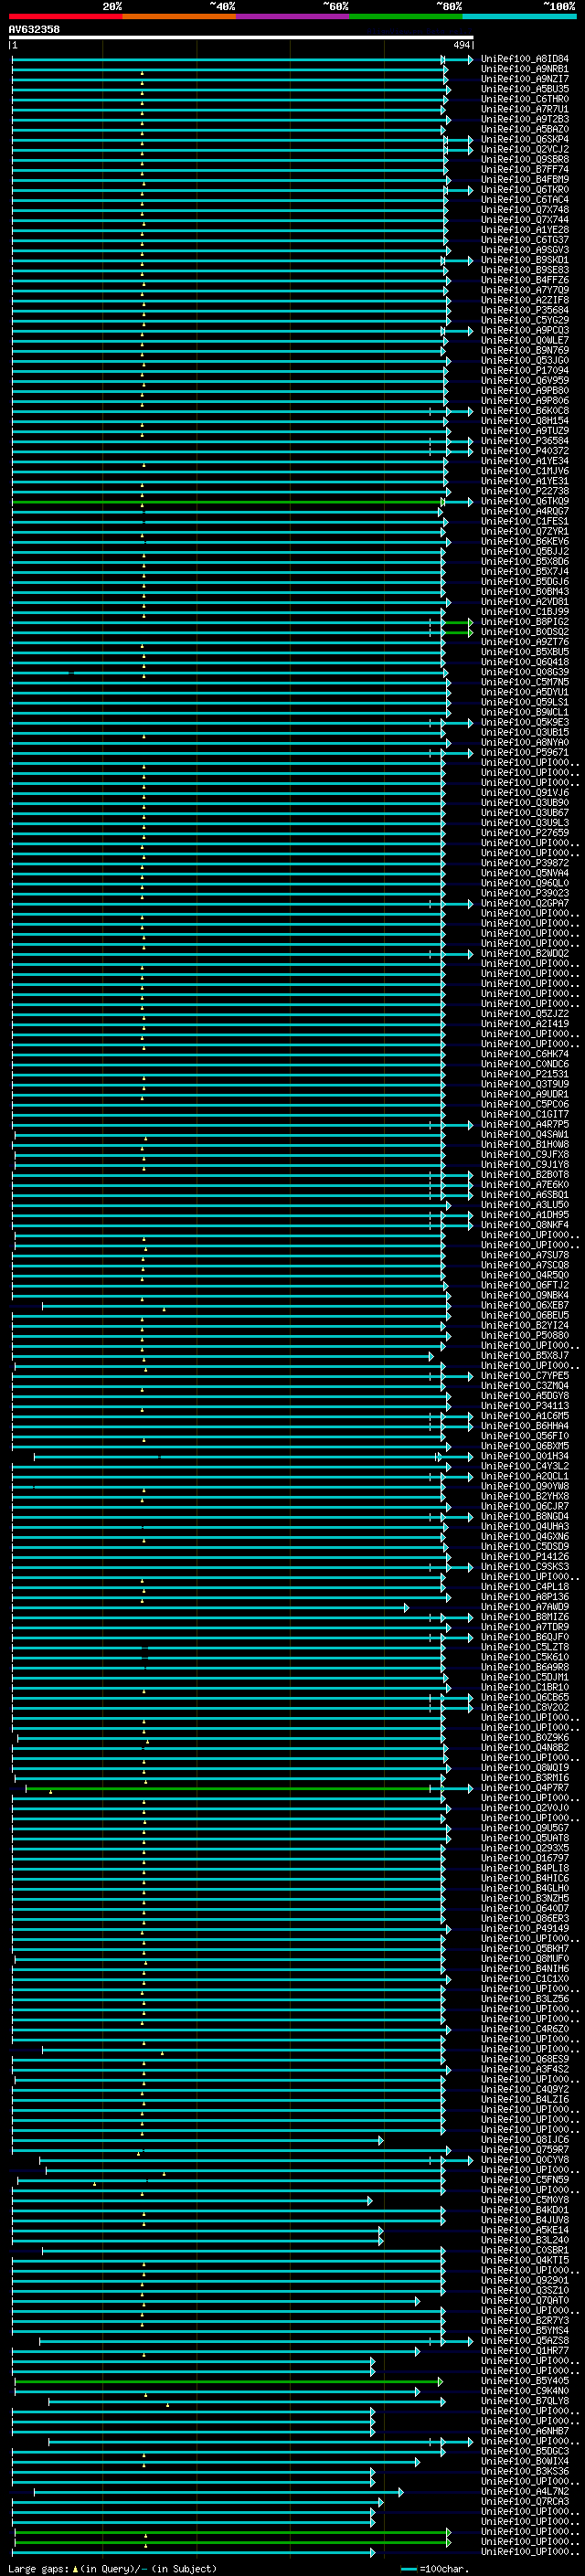Select hit label UniRef100_B6KEV6
Screen dimensions: 585x2576
click(525, 541)
